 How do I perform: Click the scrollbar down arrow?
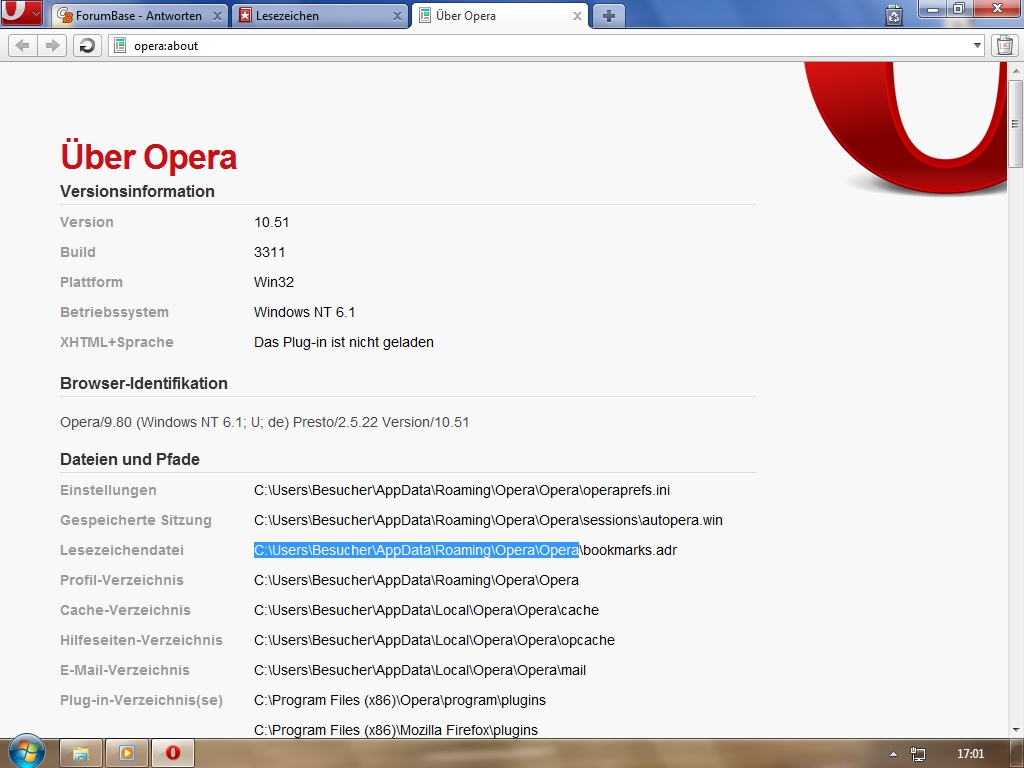coord(1016,730)
